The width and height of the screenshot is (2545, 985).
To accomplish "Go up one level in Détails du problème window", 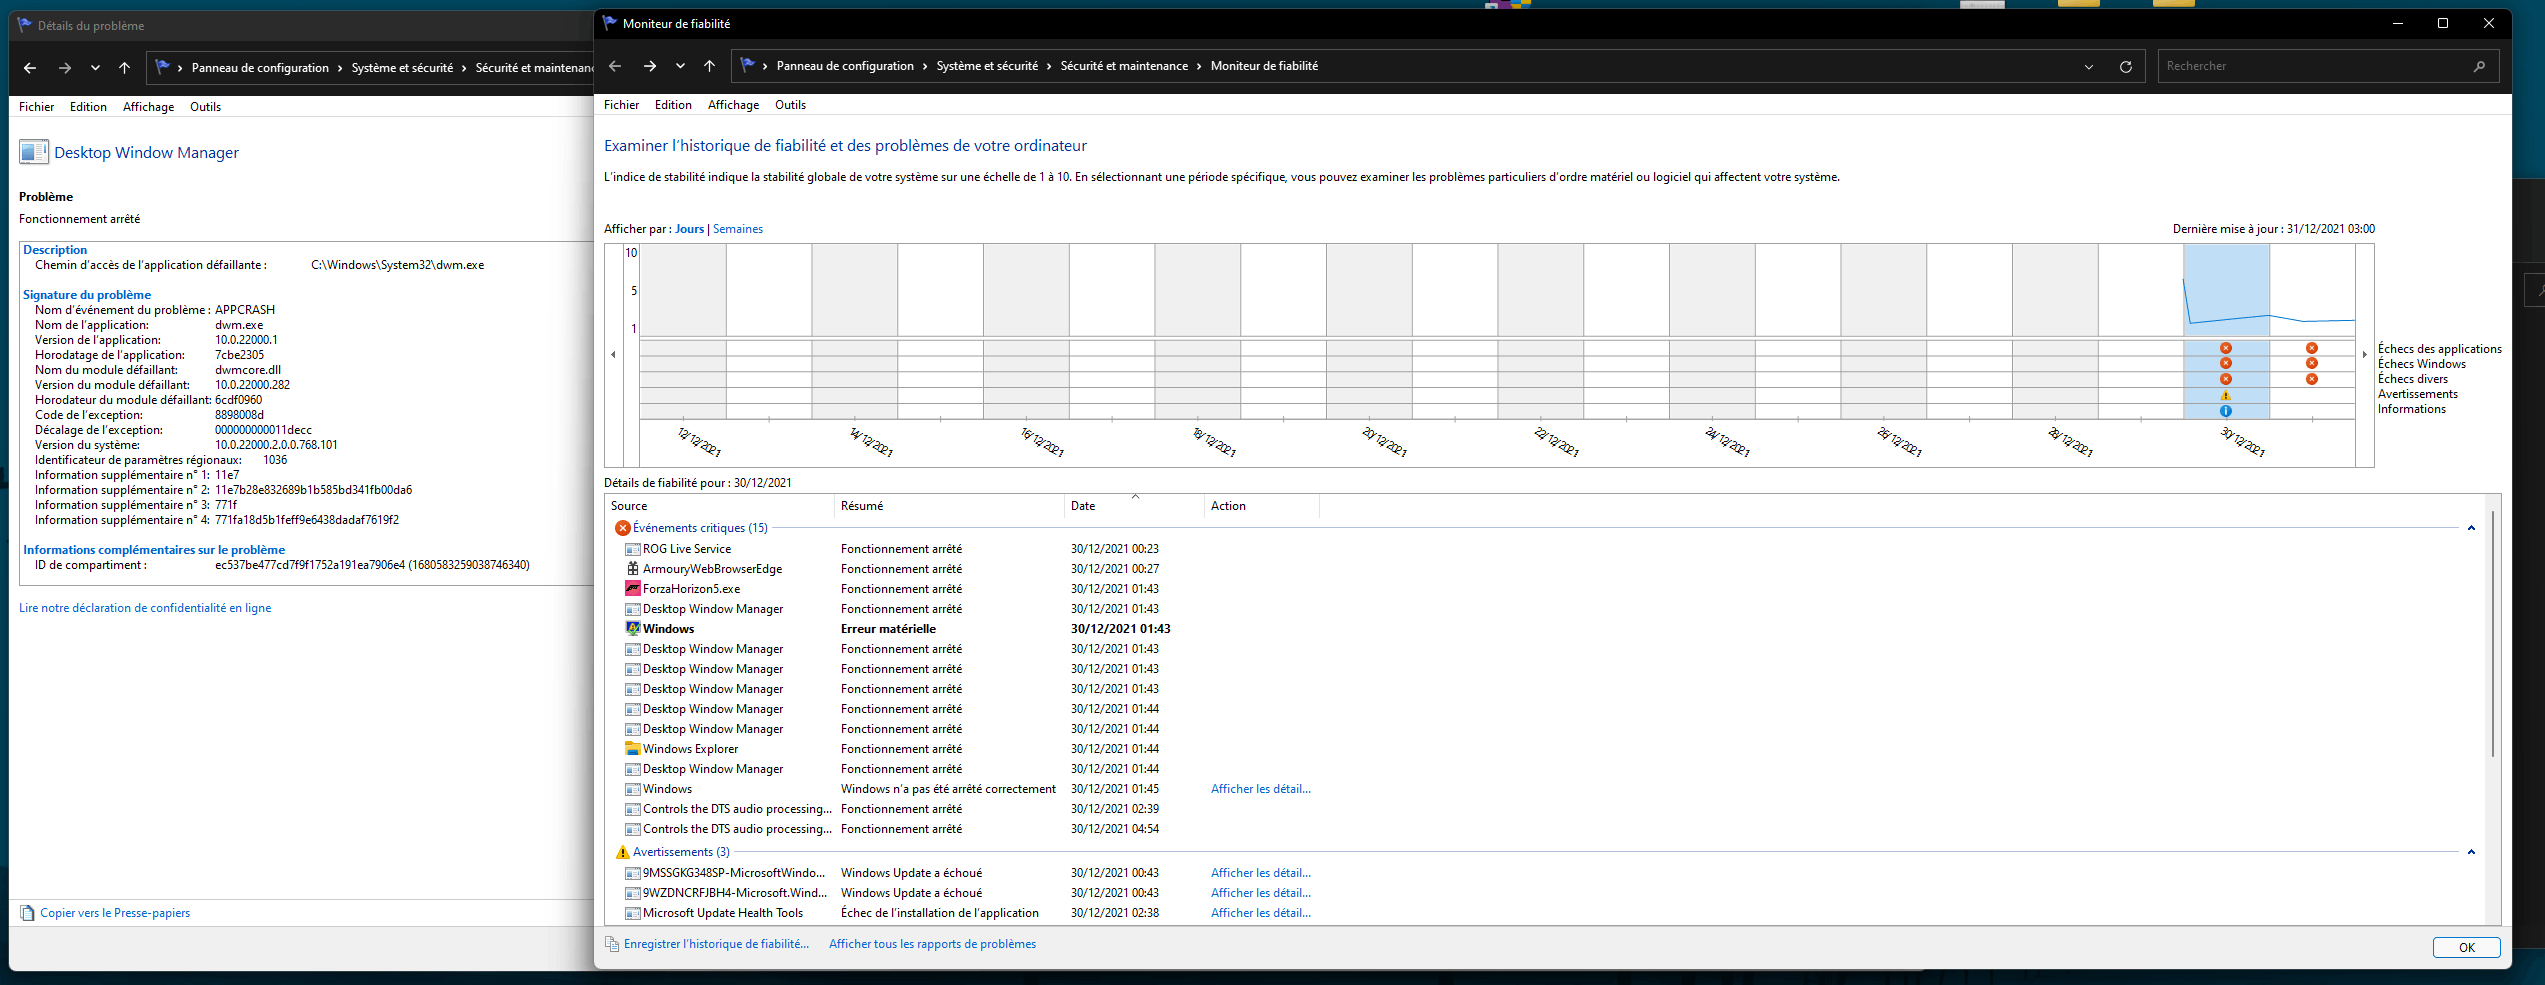I will point(125,68).
